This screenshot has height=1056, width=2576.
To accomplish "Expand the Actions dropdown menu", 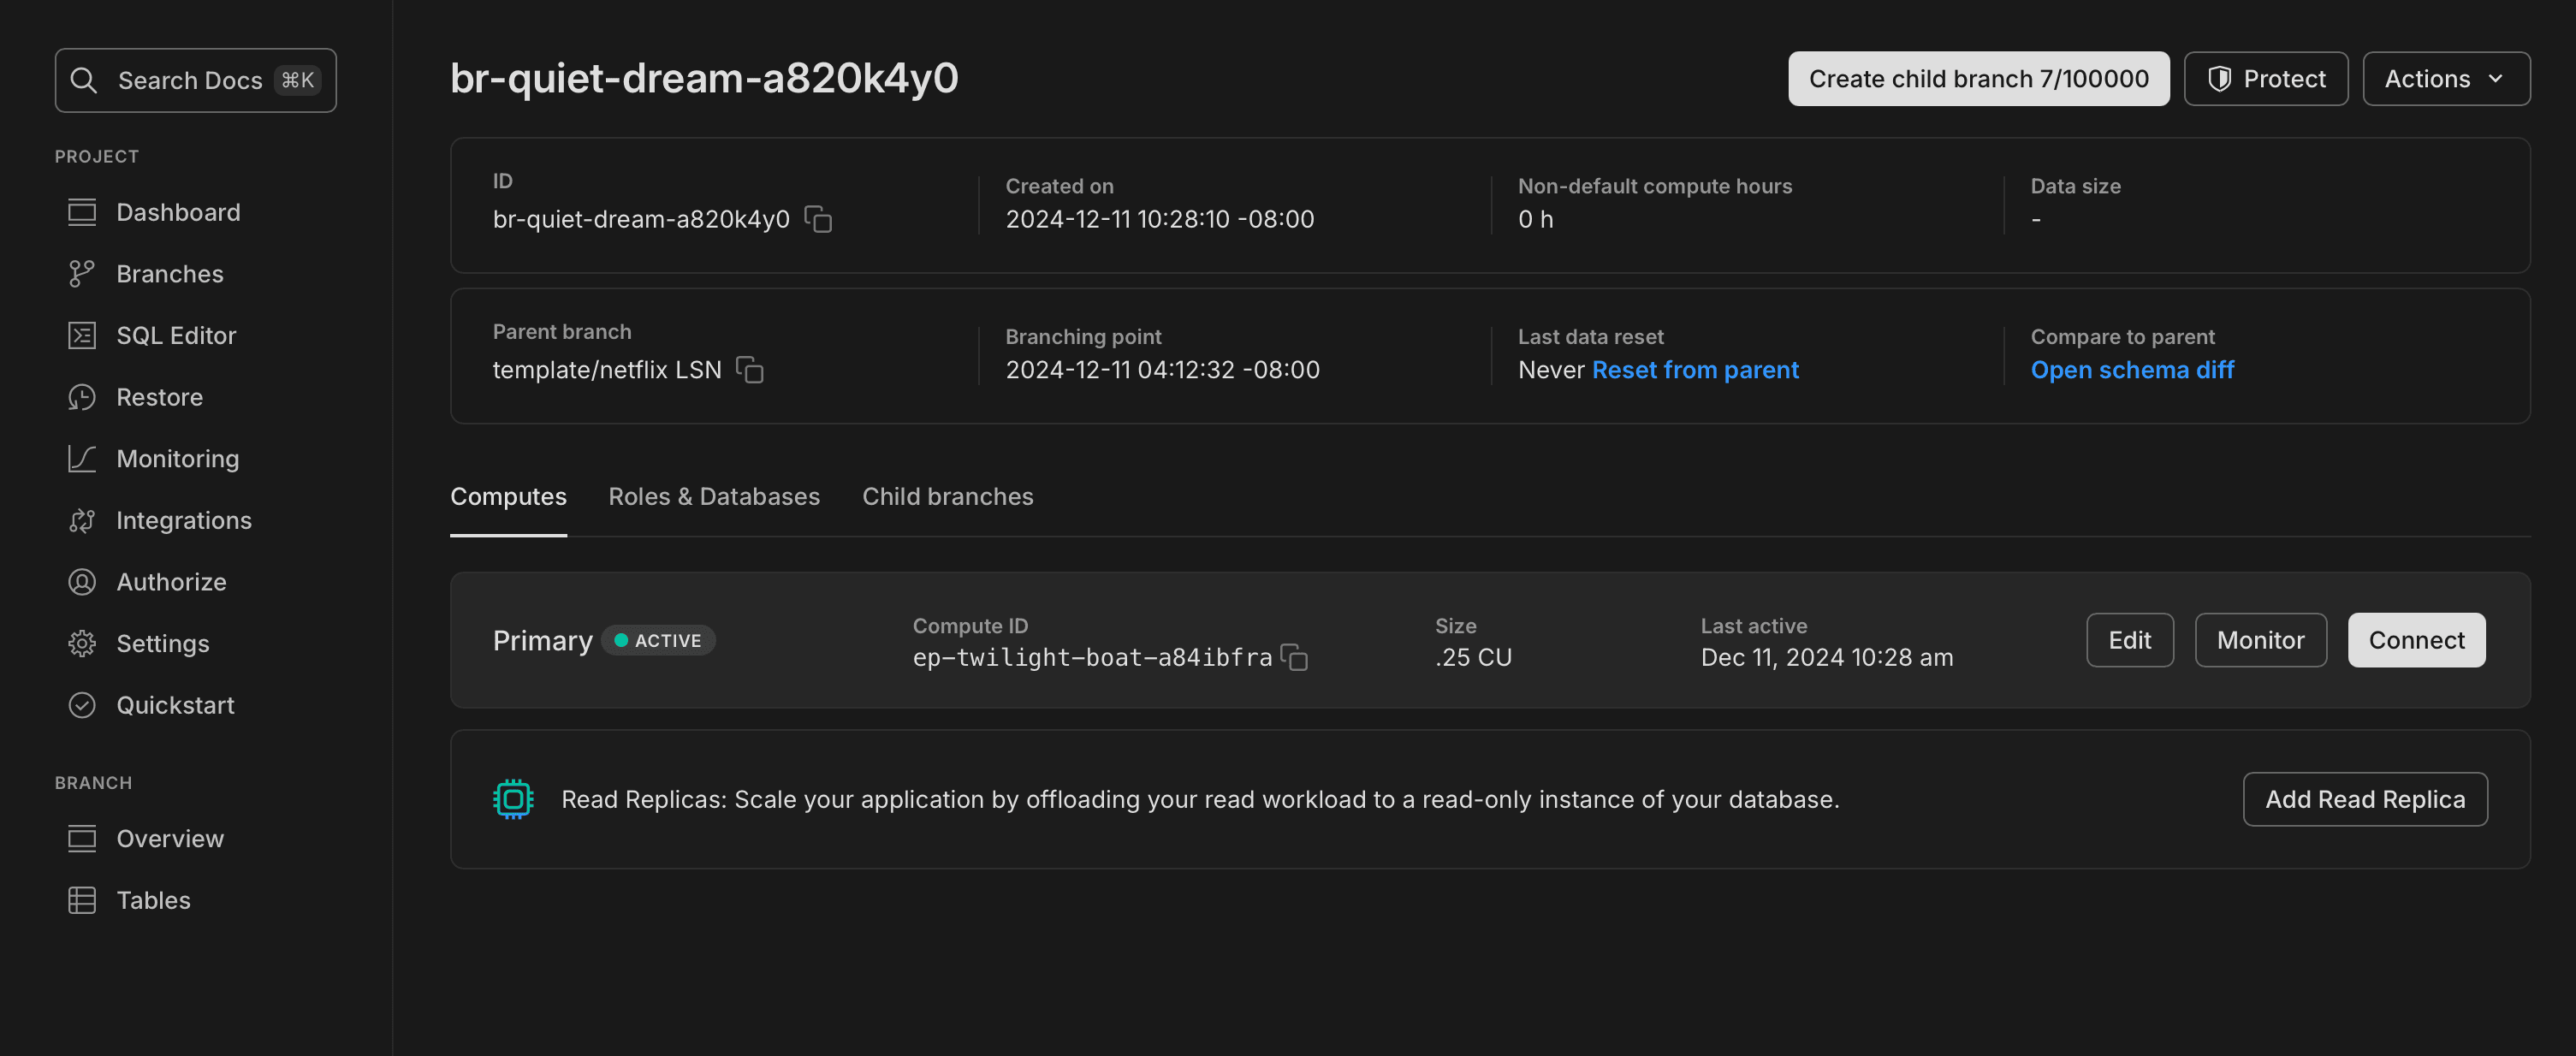I will [2445, 79].
